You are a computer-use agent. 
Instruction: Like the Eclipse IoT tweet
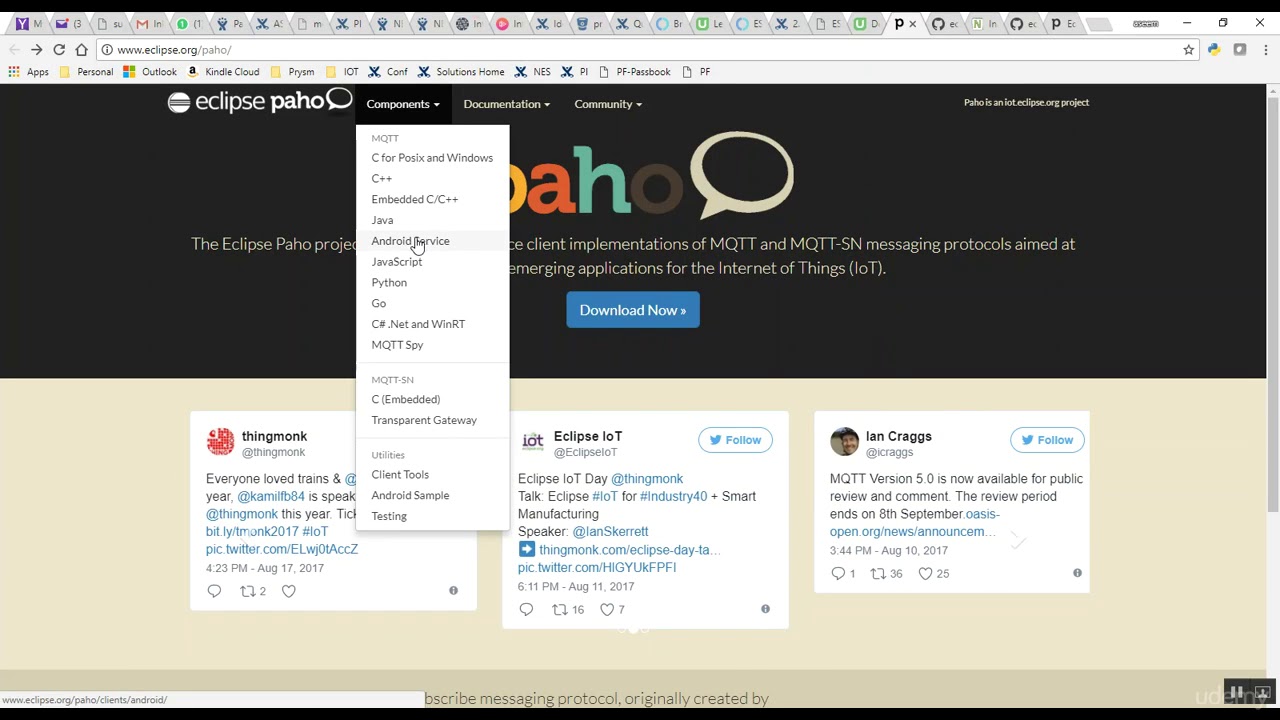point(612,609)
